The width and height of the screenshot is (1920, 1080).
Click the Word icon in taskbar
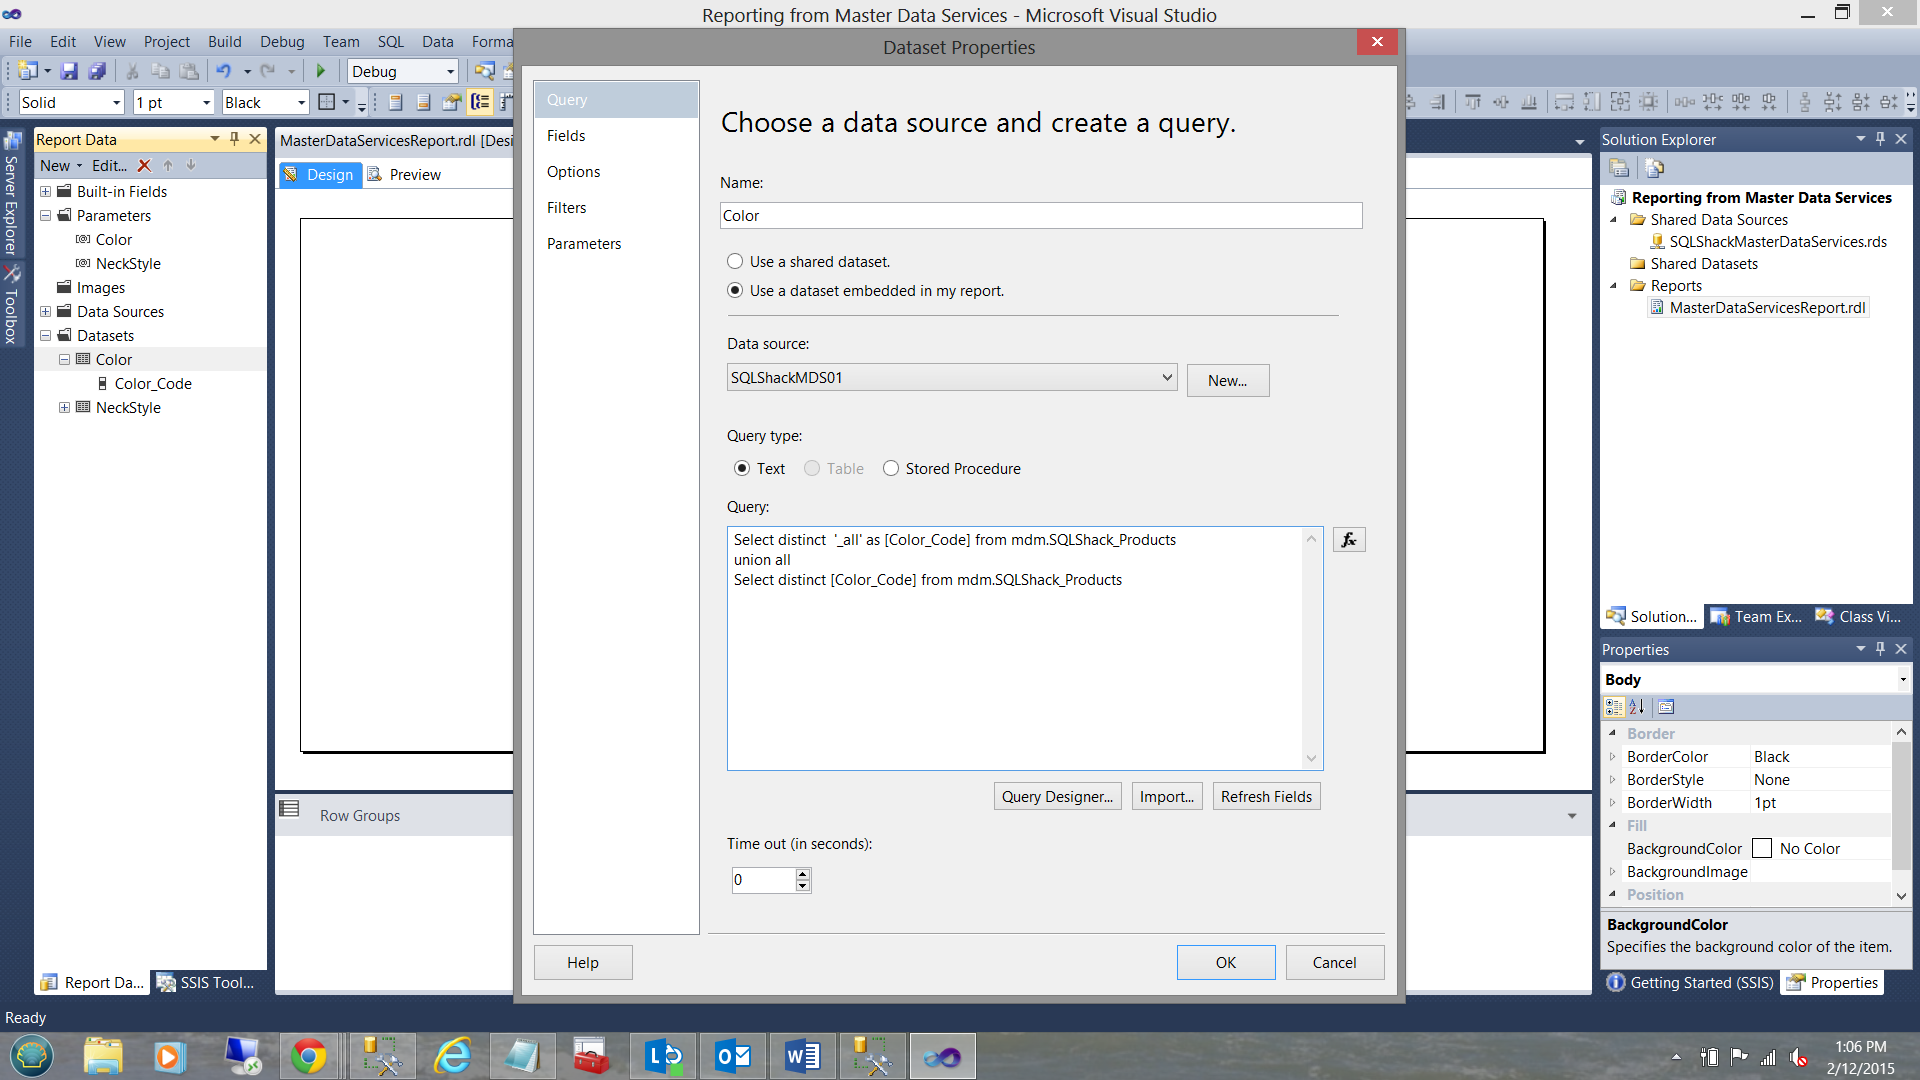coord(802,1056)
